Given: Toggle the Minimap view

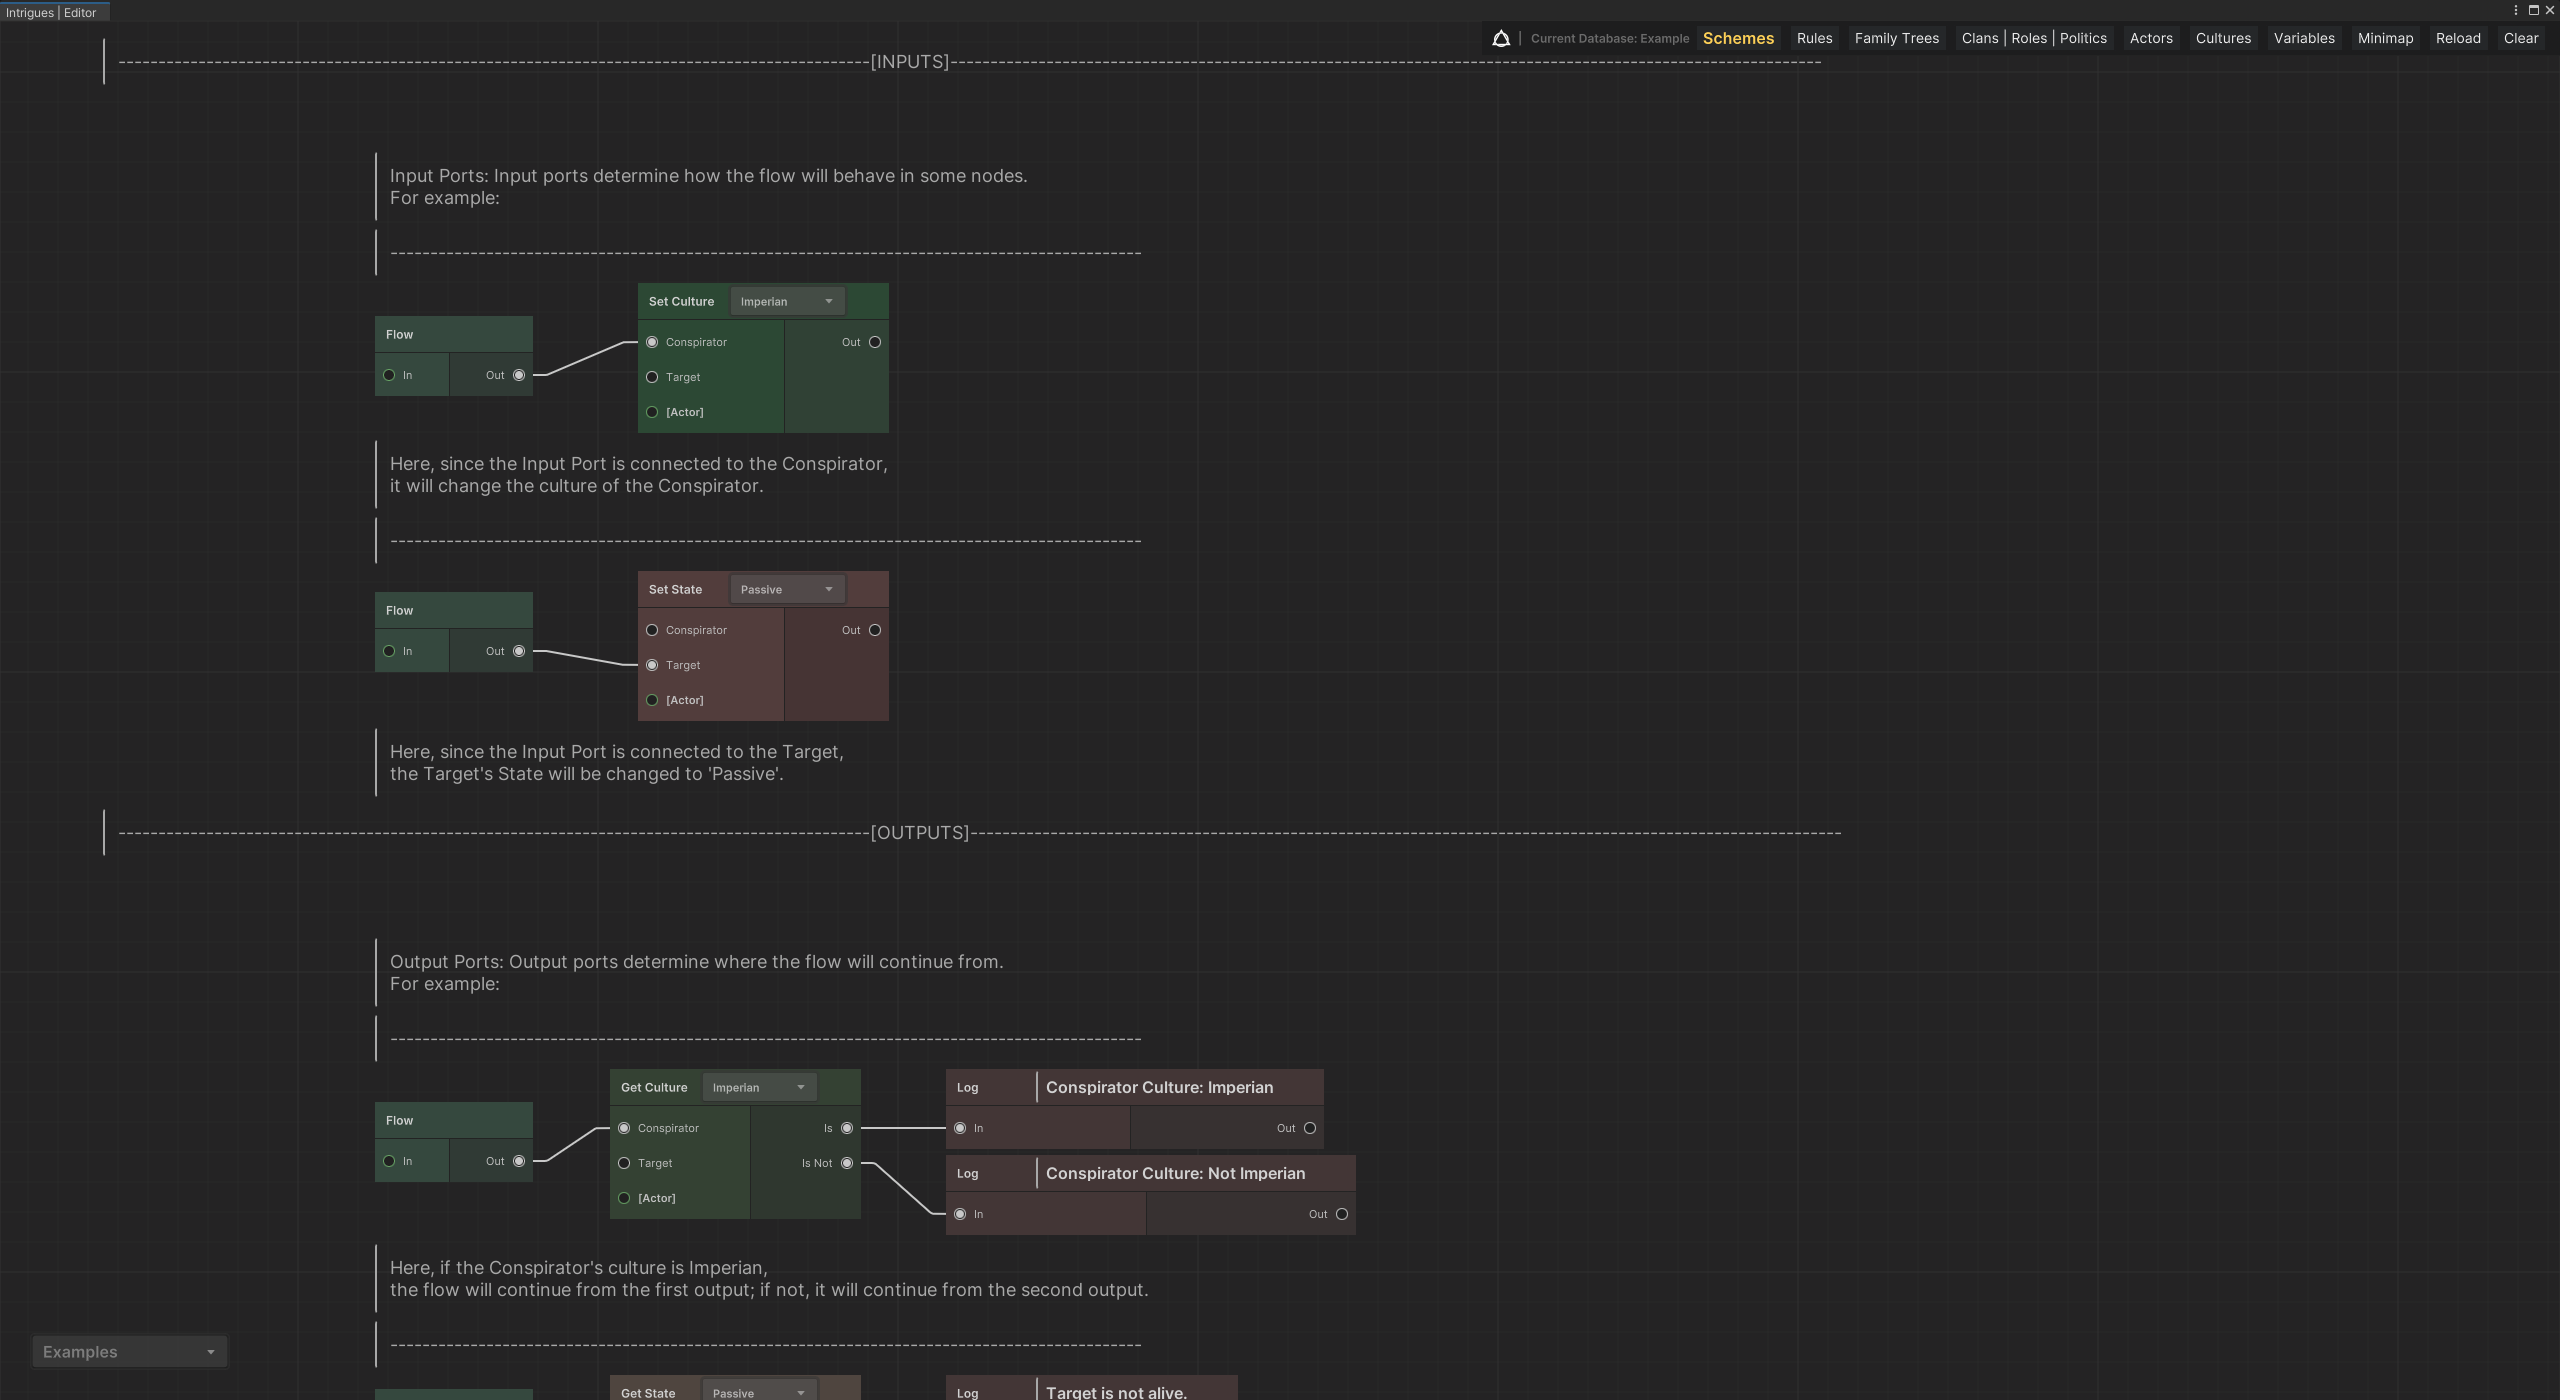Looking at the screenshot, I should pos(2385,38).
